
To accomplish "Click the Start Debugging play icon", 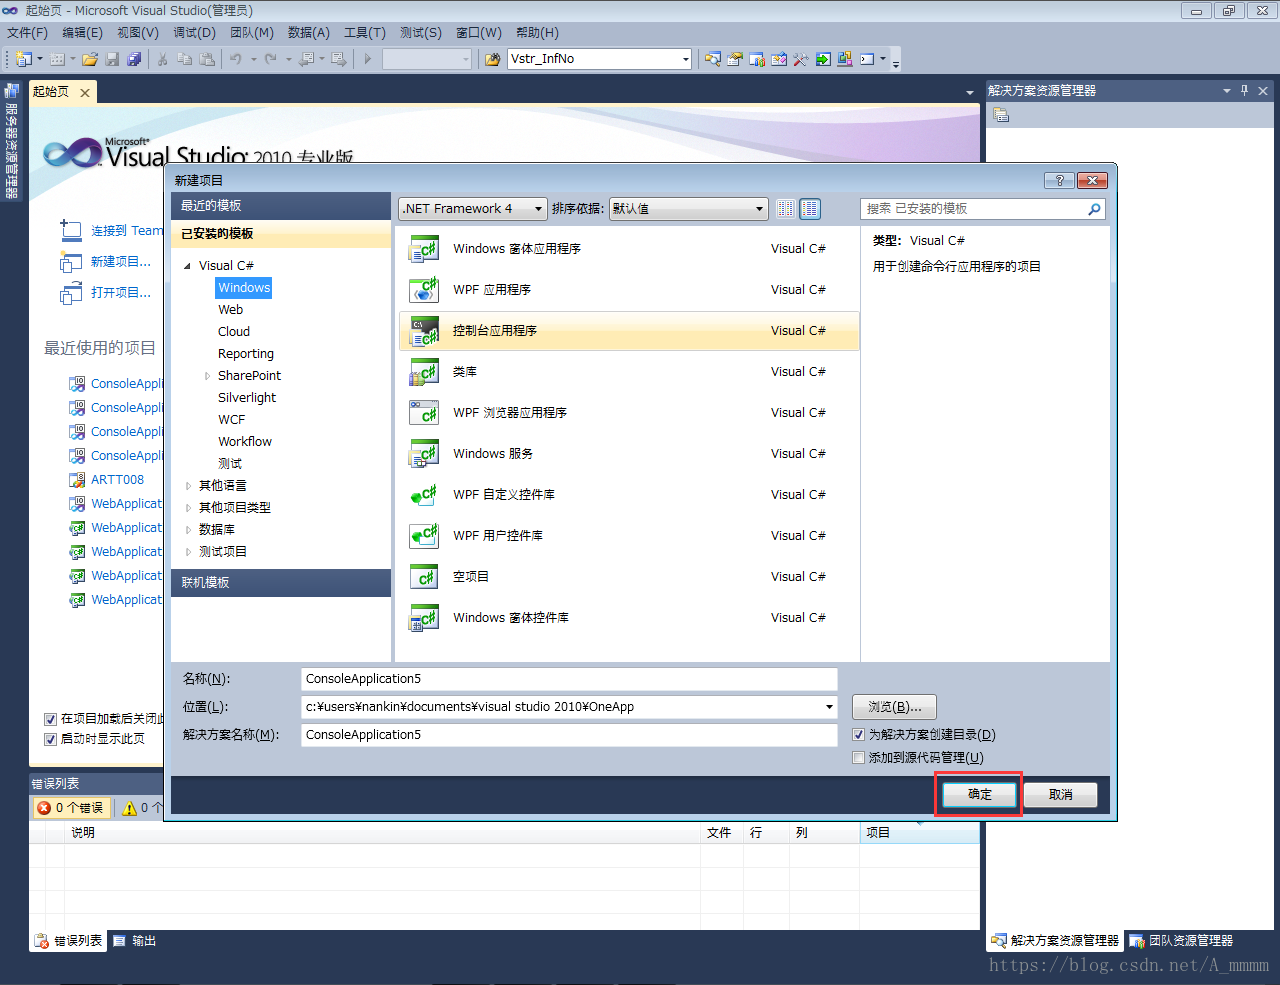I will point(368,59).
